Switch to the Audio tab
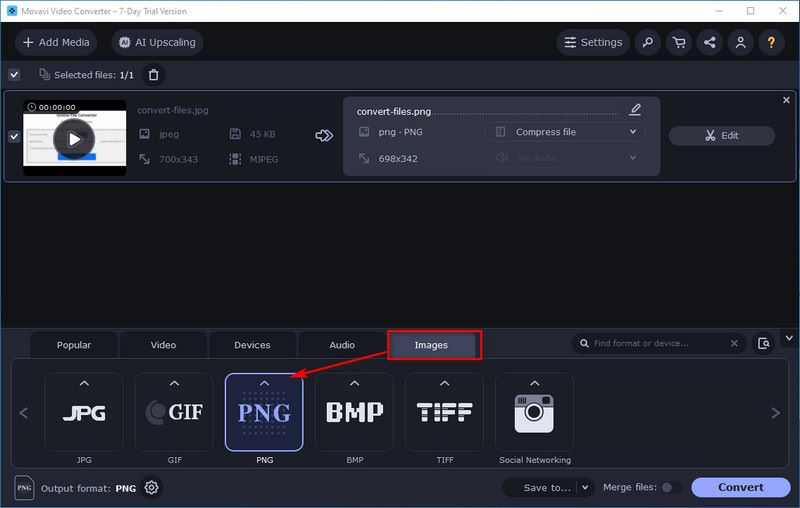This screenshot has height=508, width=800. coord(342,345)
